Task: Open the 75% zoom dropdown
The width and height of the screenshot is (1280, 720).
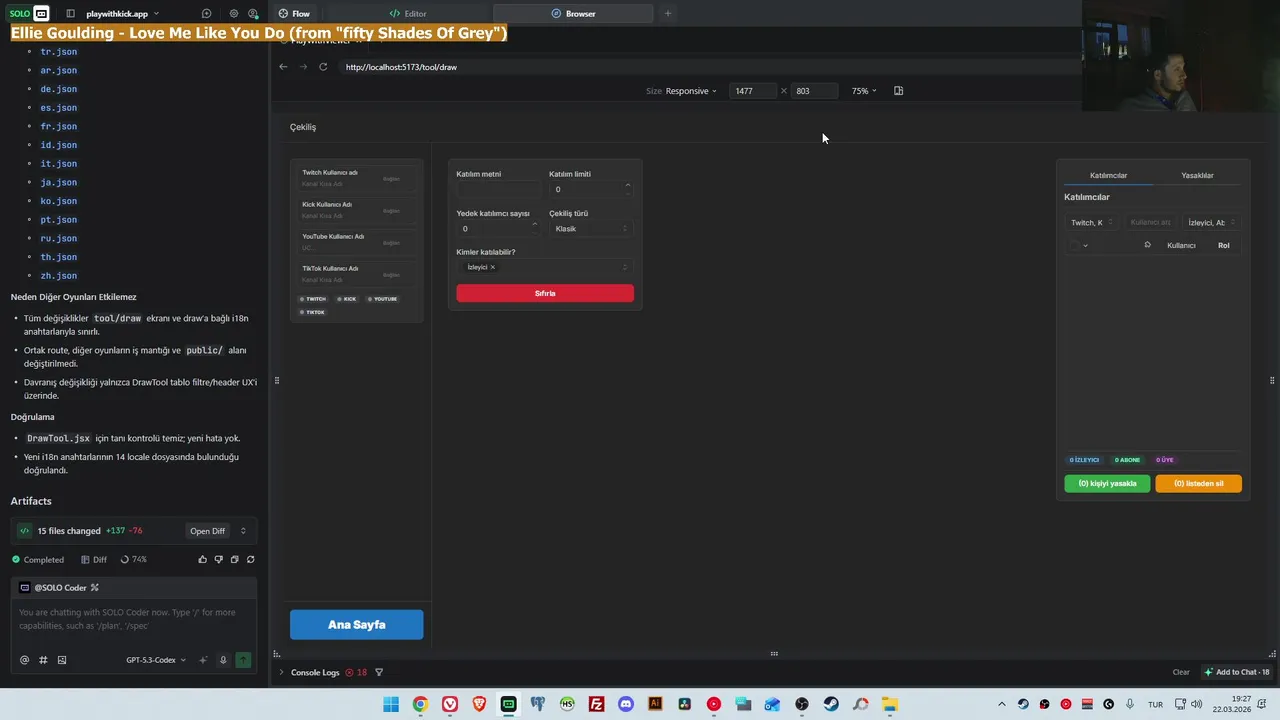Action: click(x=864, y=91)
